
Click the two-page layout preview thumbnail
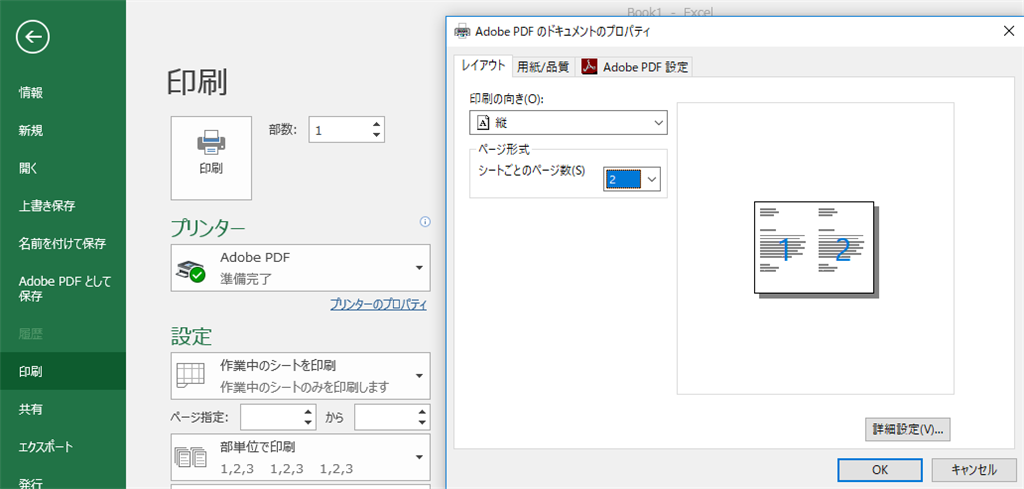[814, 248]
